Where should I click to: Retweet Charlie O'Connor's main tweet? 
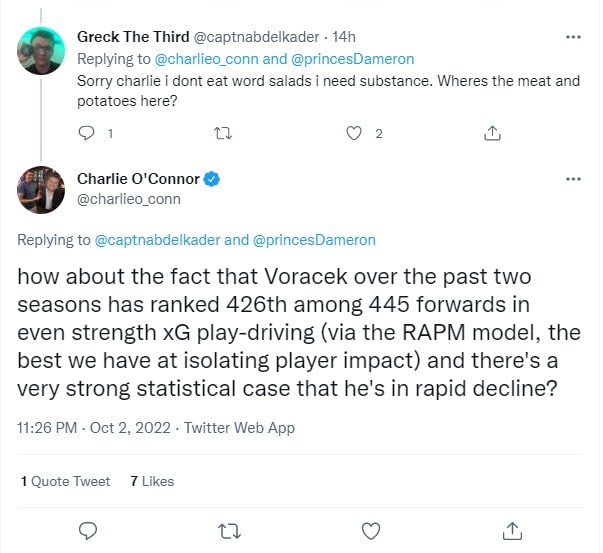tap(229, 529)
